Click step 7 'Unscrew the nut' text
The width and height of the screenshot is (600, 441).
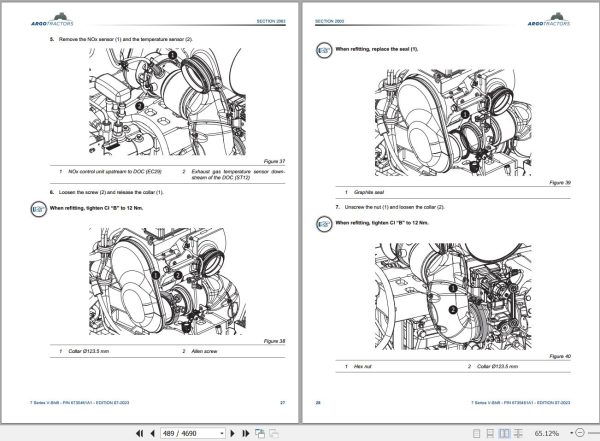coord(395,207)
